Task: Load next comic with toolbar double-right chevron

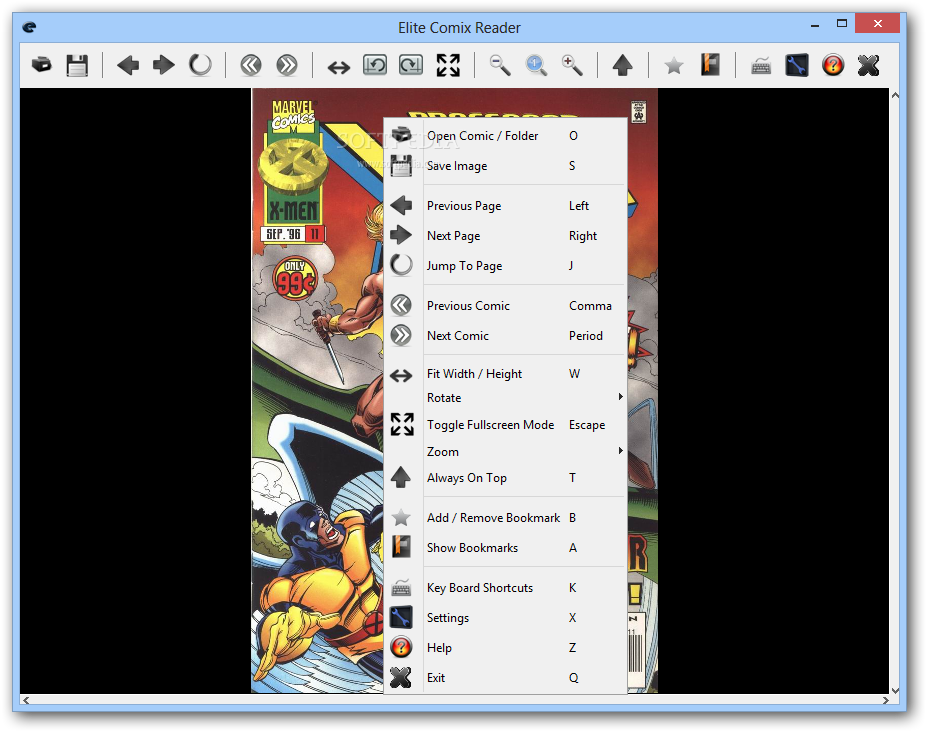Action: [x=287, y=64]
